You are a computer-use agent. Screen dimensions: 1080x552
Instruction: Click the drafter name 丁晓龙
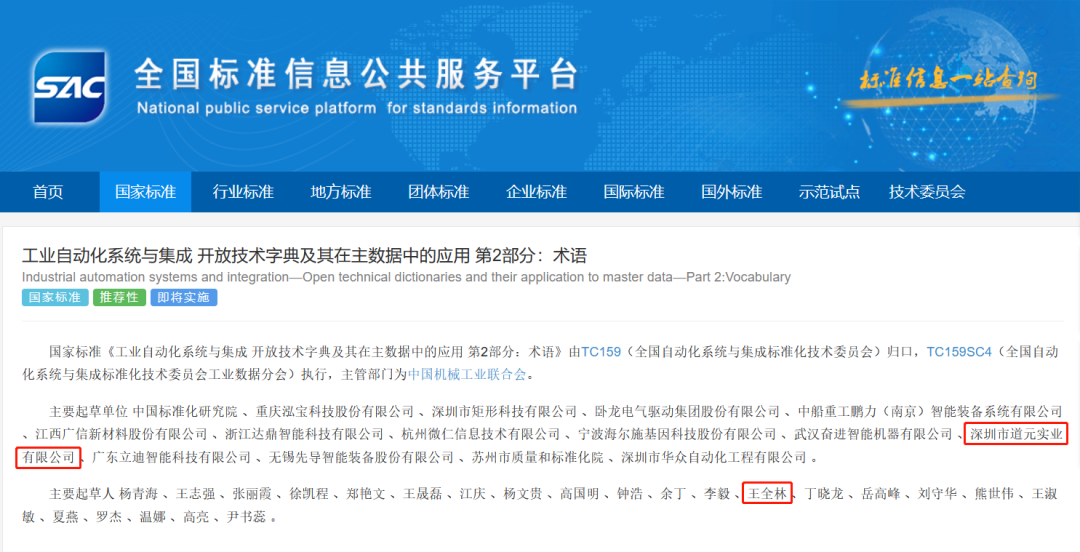tap(824, 494)
